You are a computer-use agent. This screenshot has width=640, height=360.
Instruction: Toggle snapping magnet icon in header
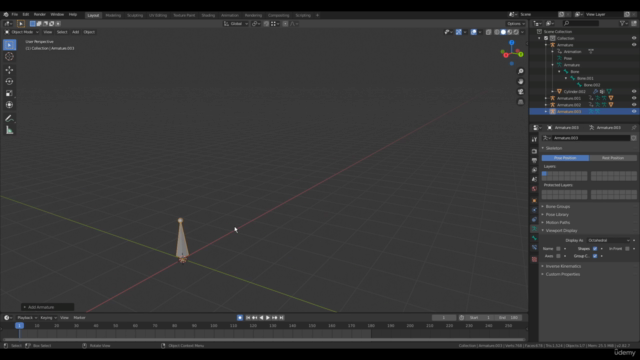click(266, 24)
